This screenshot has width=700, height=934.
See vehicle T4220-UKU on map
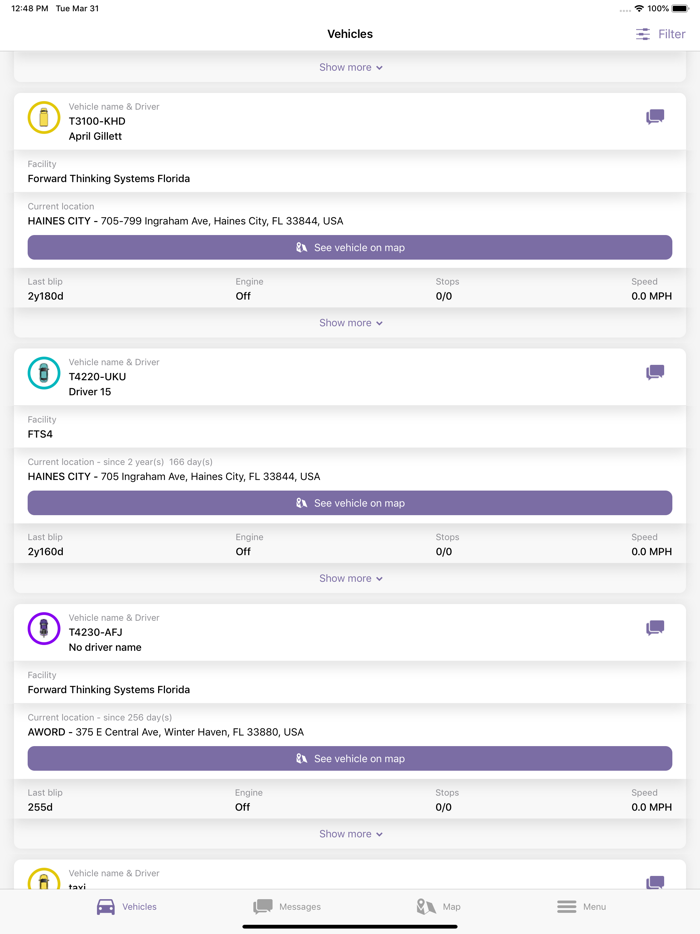coord(350,503)
